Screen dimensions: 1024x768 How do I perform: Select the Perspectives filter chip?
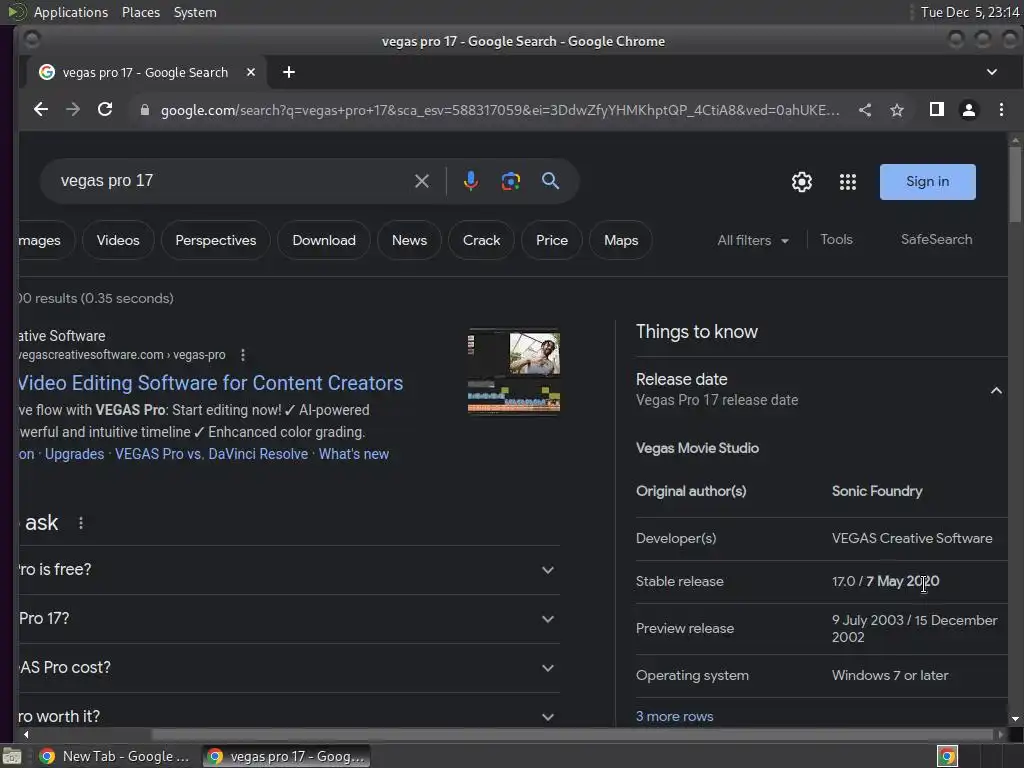pyautogui.click(x=216, y=240)
